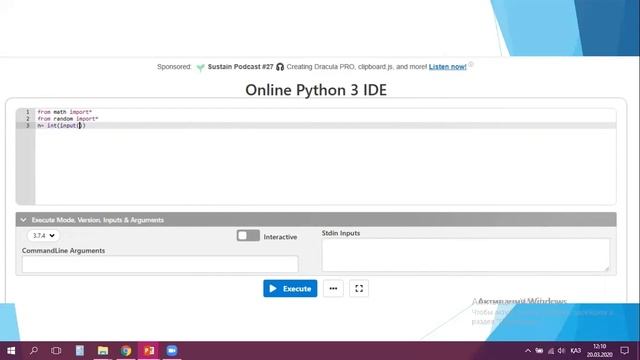Click the Online Python 3 IDE heading
640x360 pixels.
[x=316, y=90]
